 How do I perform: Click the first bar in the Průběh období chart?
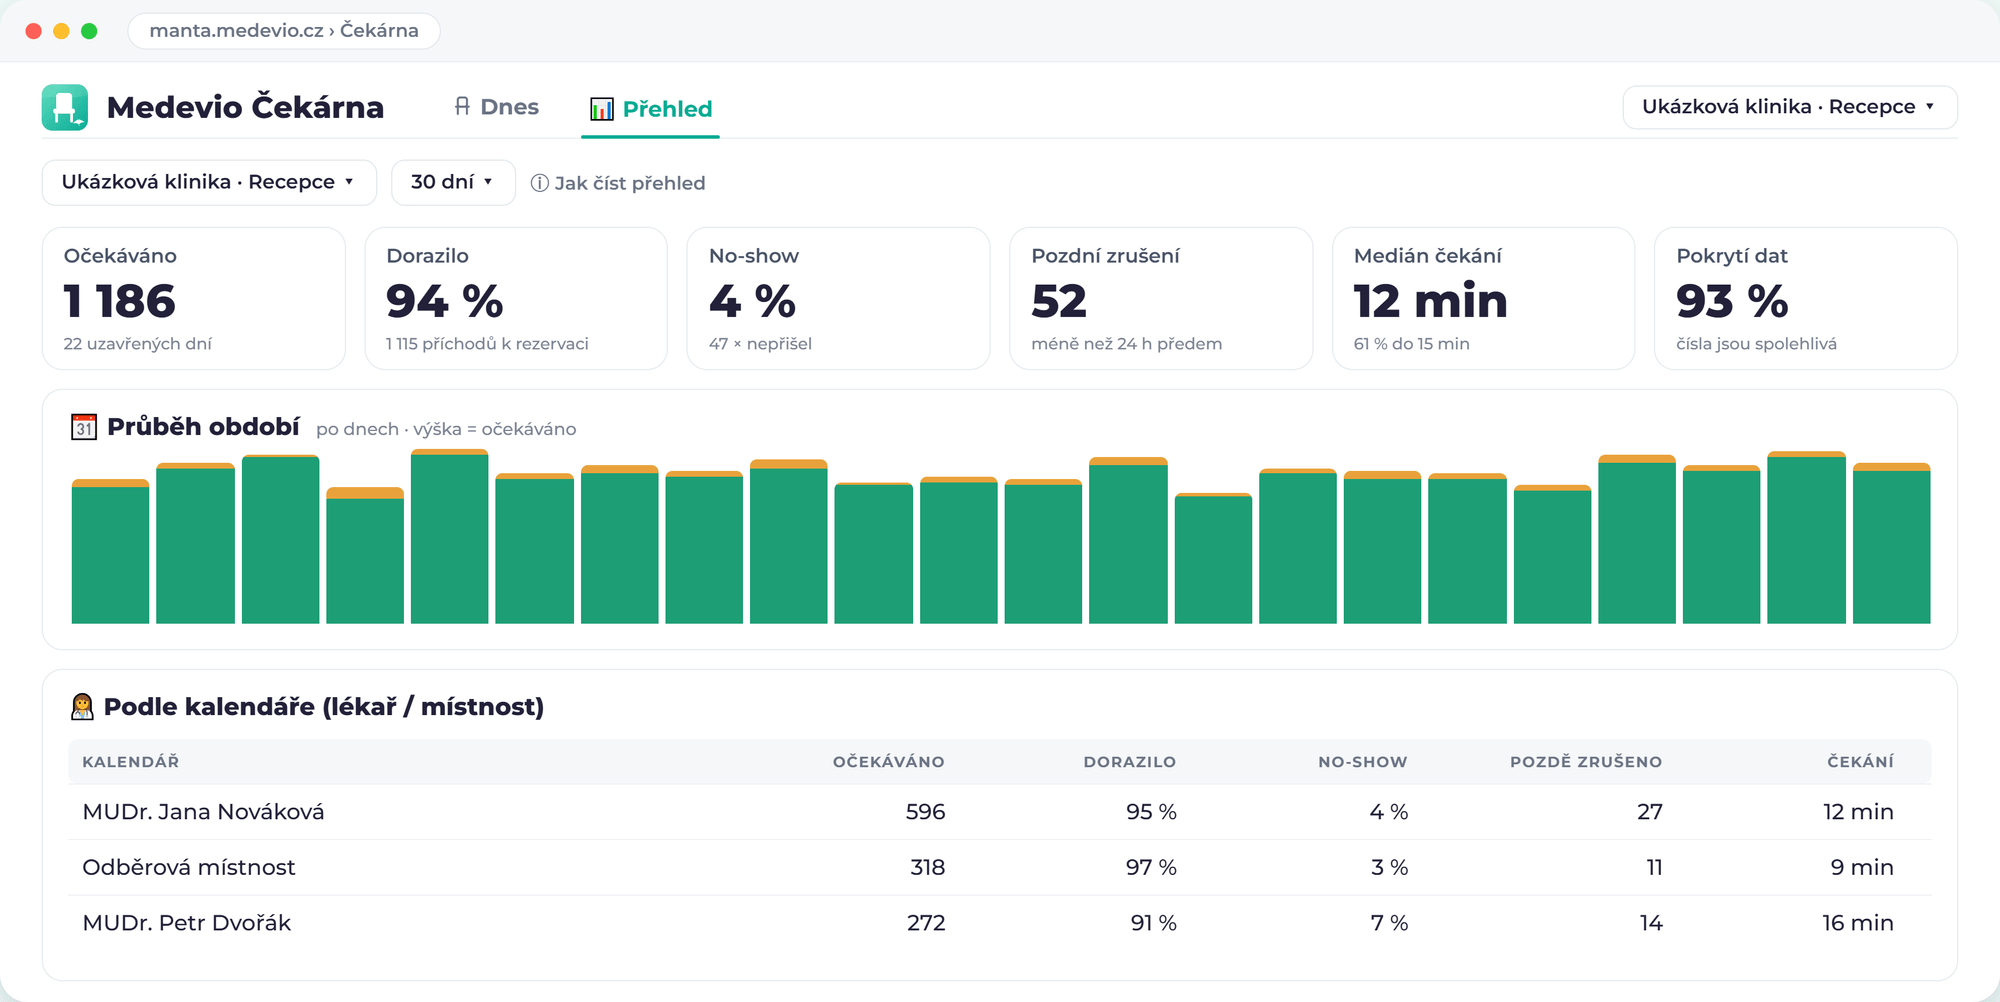point(110,551)
